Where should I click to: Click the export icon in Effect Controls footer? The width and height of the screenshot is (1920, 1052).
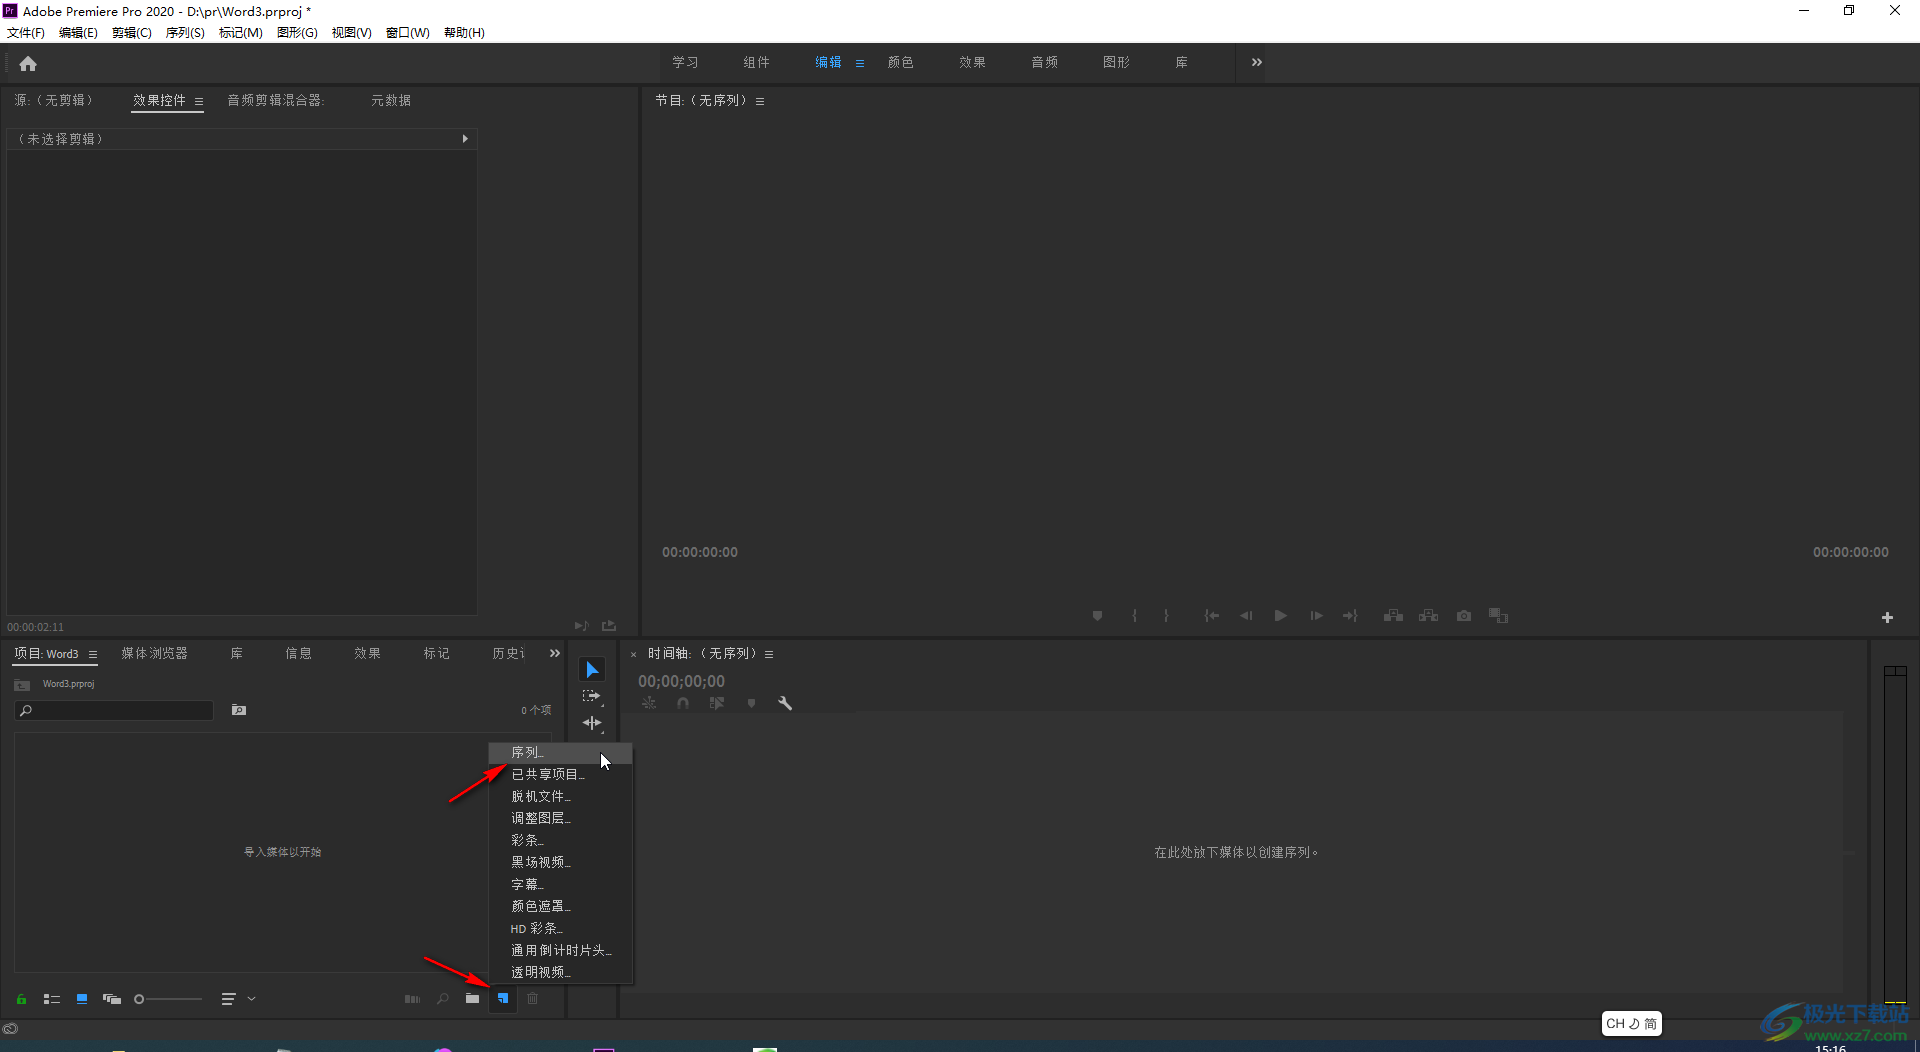click(609, 626)
